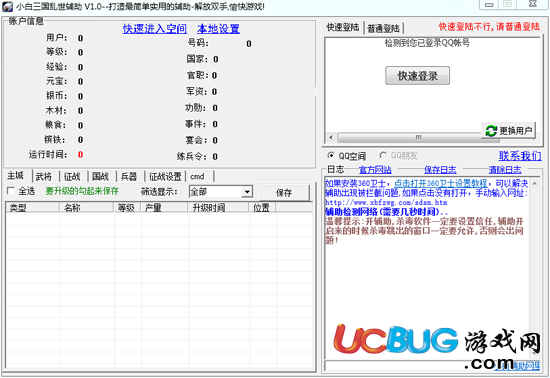The width and height of the screenshot is (550, 378).
Task: Select the QQ空间 radio button
Action: point(331,155)
